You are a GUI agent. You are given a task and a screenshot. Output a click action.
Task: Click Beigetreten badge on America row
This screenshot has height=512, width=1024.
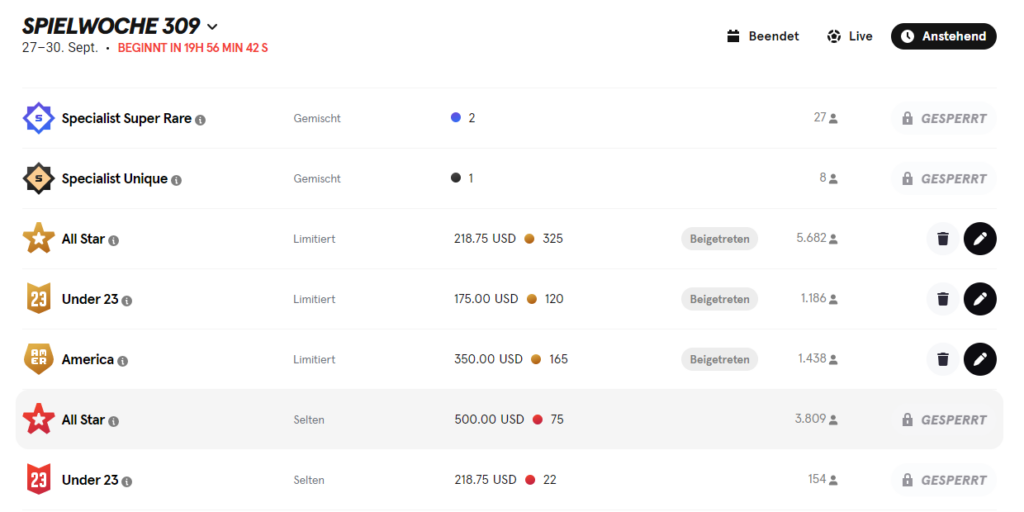tap(720, 359)
